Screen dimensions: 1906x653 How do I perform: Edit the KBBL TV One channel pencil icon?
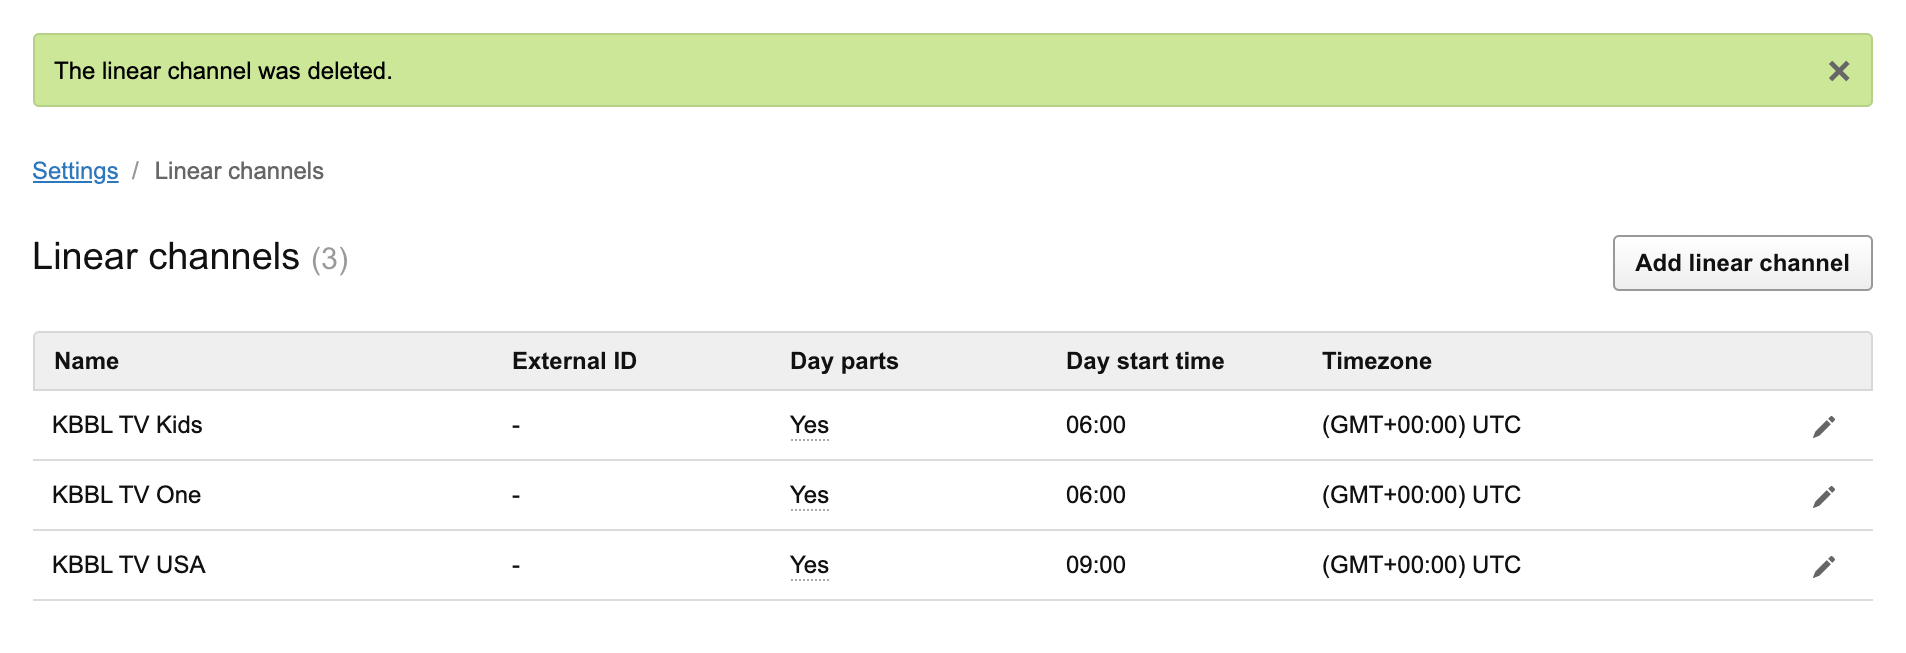[1823, 497]
